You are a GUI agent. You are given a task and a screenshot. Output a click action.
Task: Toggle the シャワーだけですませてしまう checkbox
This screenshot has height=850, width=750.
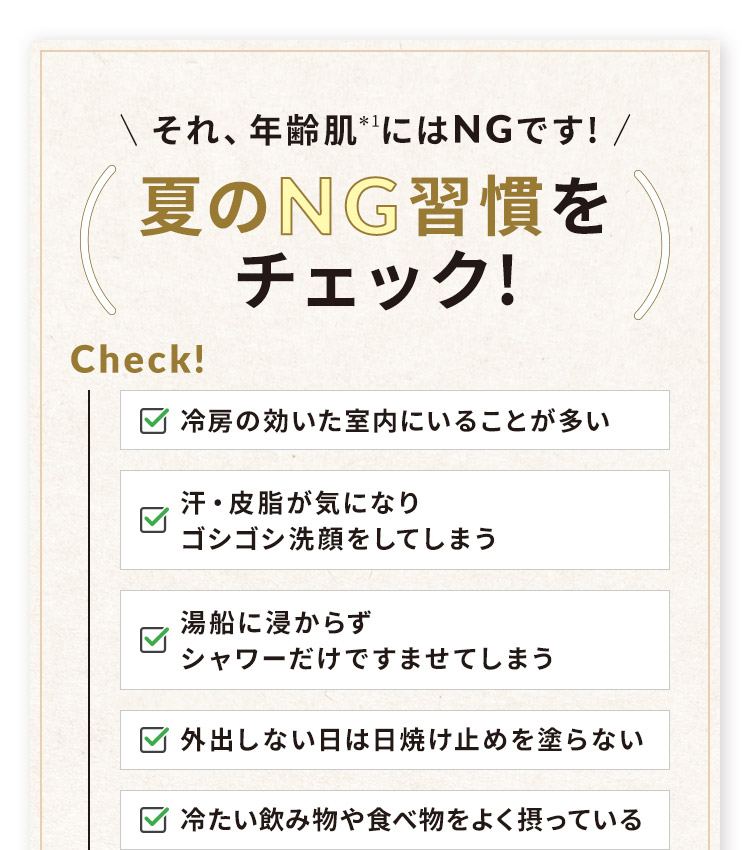[154, 639]
